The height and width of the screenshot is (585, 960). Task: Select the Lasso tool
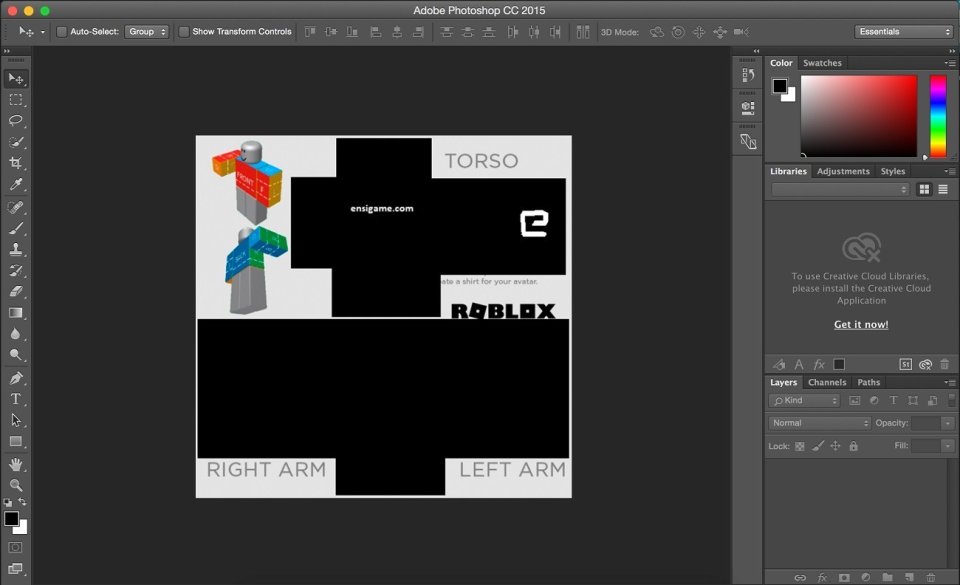[x=15, y=121]
